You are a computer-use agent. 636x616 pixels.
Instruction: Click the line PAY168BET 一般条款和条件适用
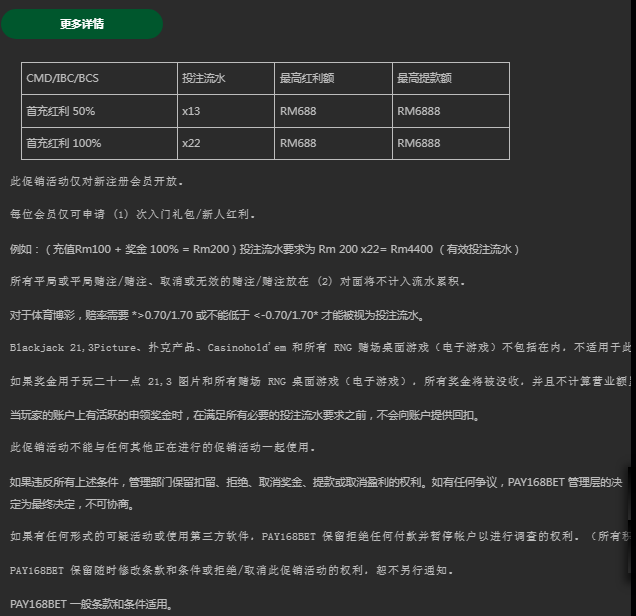(x=91, y=604)
